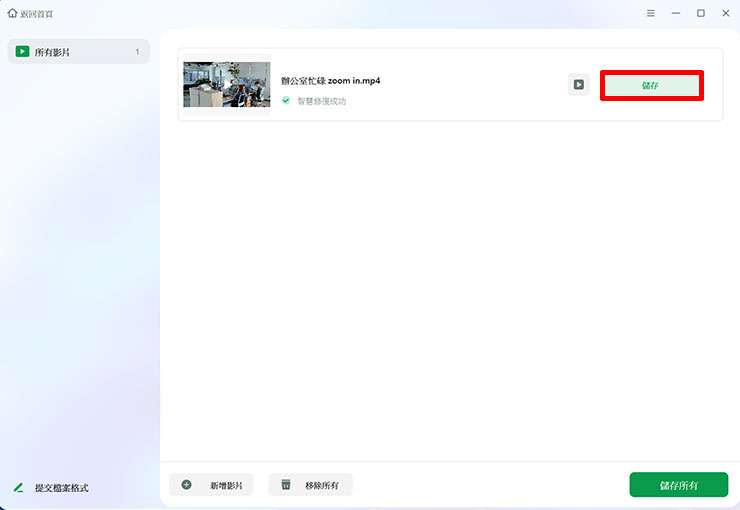The width and height of the screenshot is (740, 510).
Task: Click the 新增影片 button
Action: click(211, 485)
